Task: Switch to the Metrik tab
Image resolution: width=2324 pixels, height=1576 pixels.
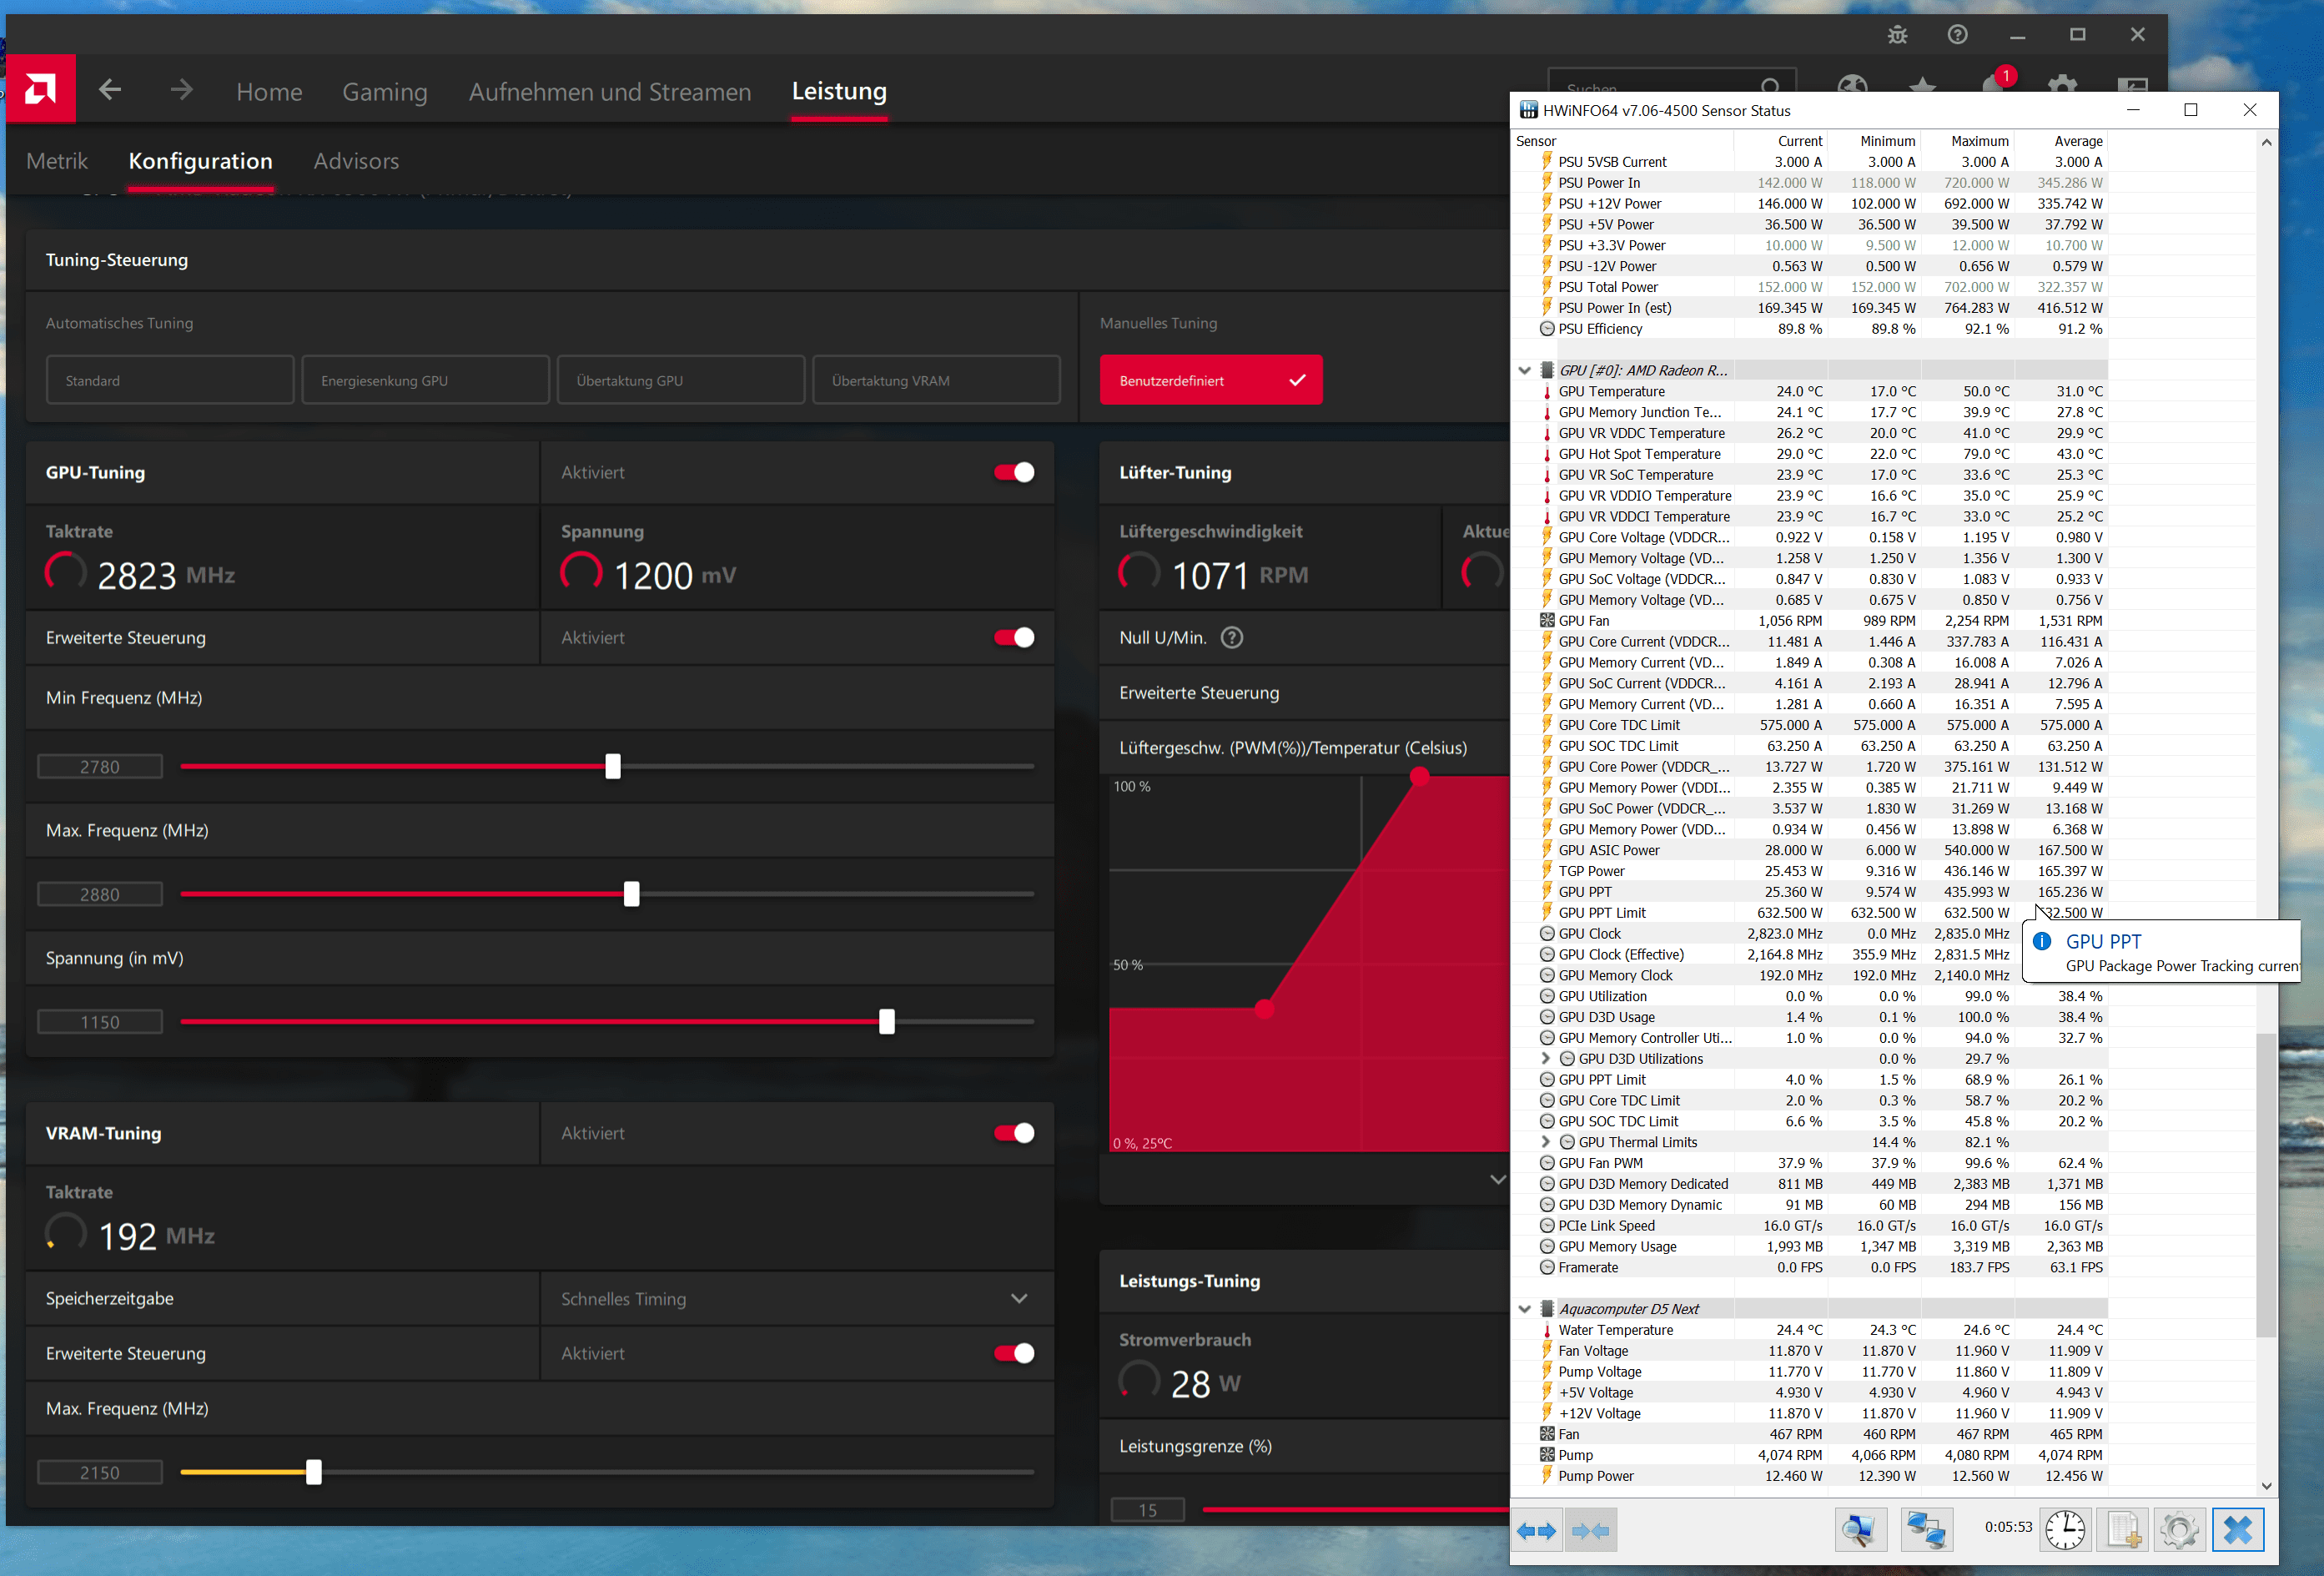Action: 57,161
